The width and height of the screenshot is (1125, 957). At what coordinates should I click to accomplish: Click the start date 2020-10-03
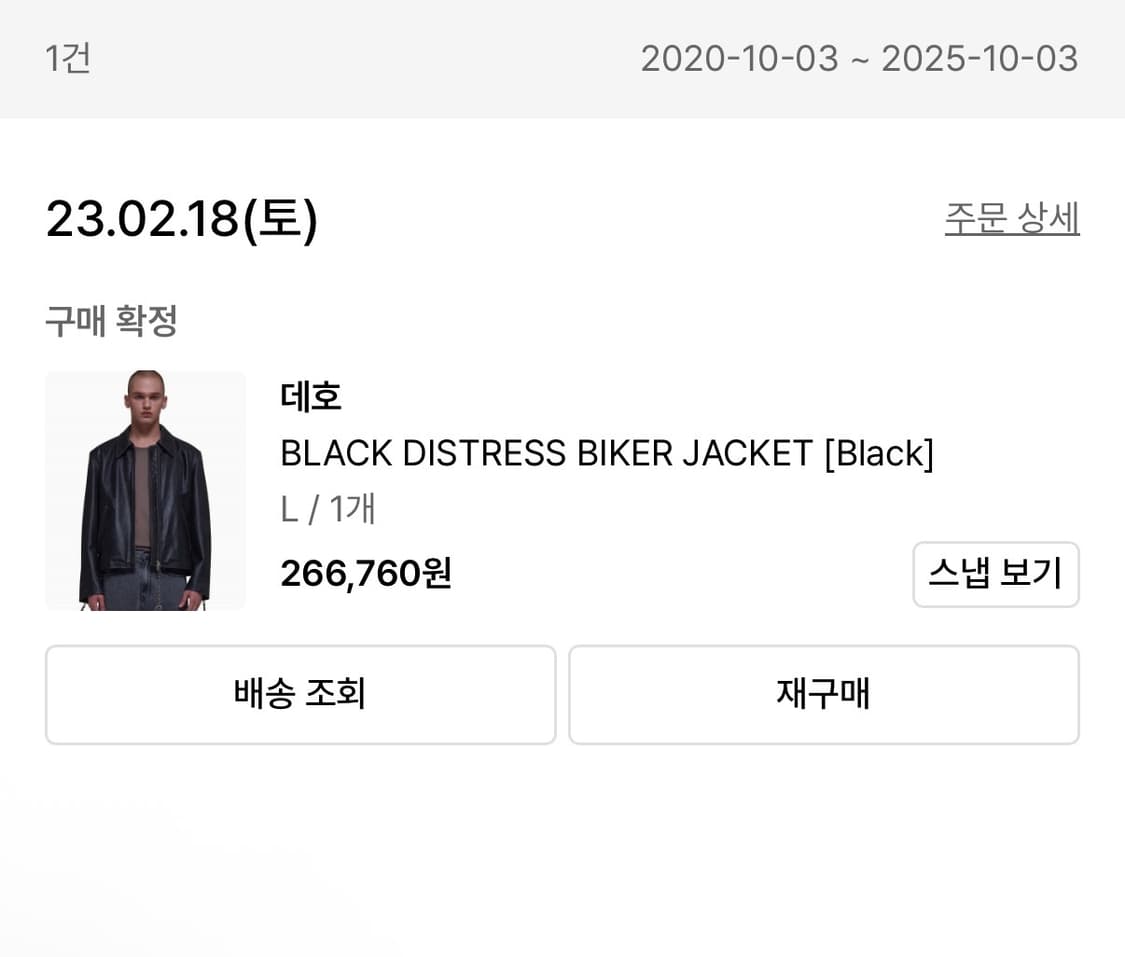pos(739,58)
